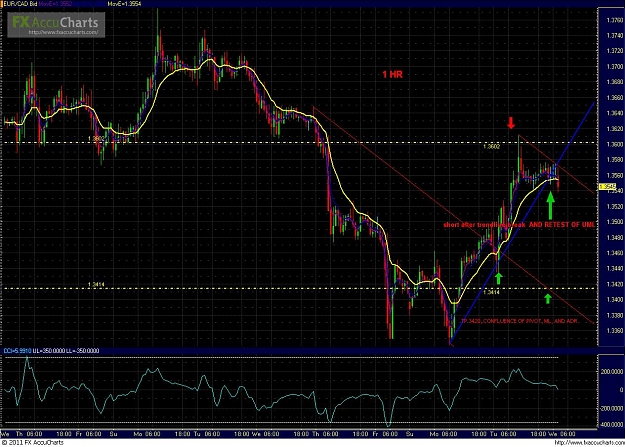The height and width of the screenshot is (447, 625).
Task: Click the LL=-350.0000 lower limit label
Action: 83,351
